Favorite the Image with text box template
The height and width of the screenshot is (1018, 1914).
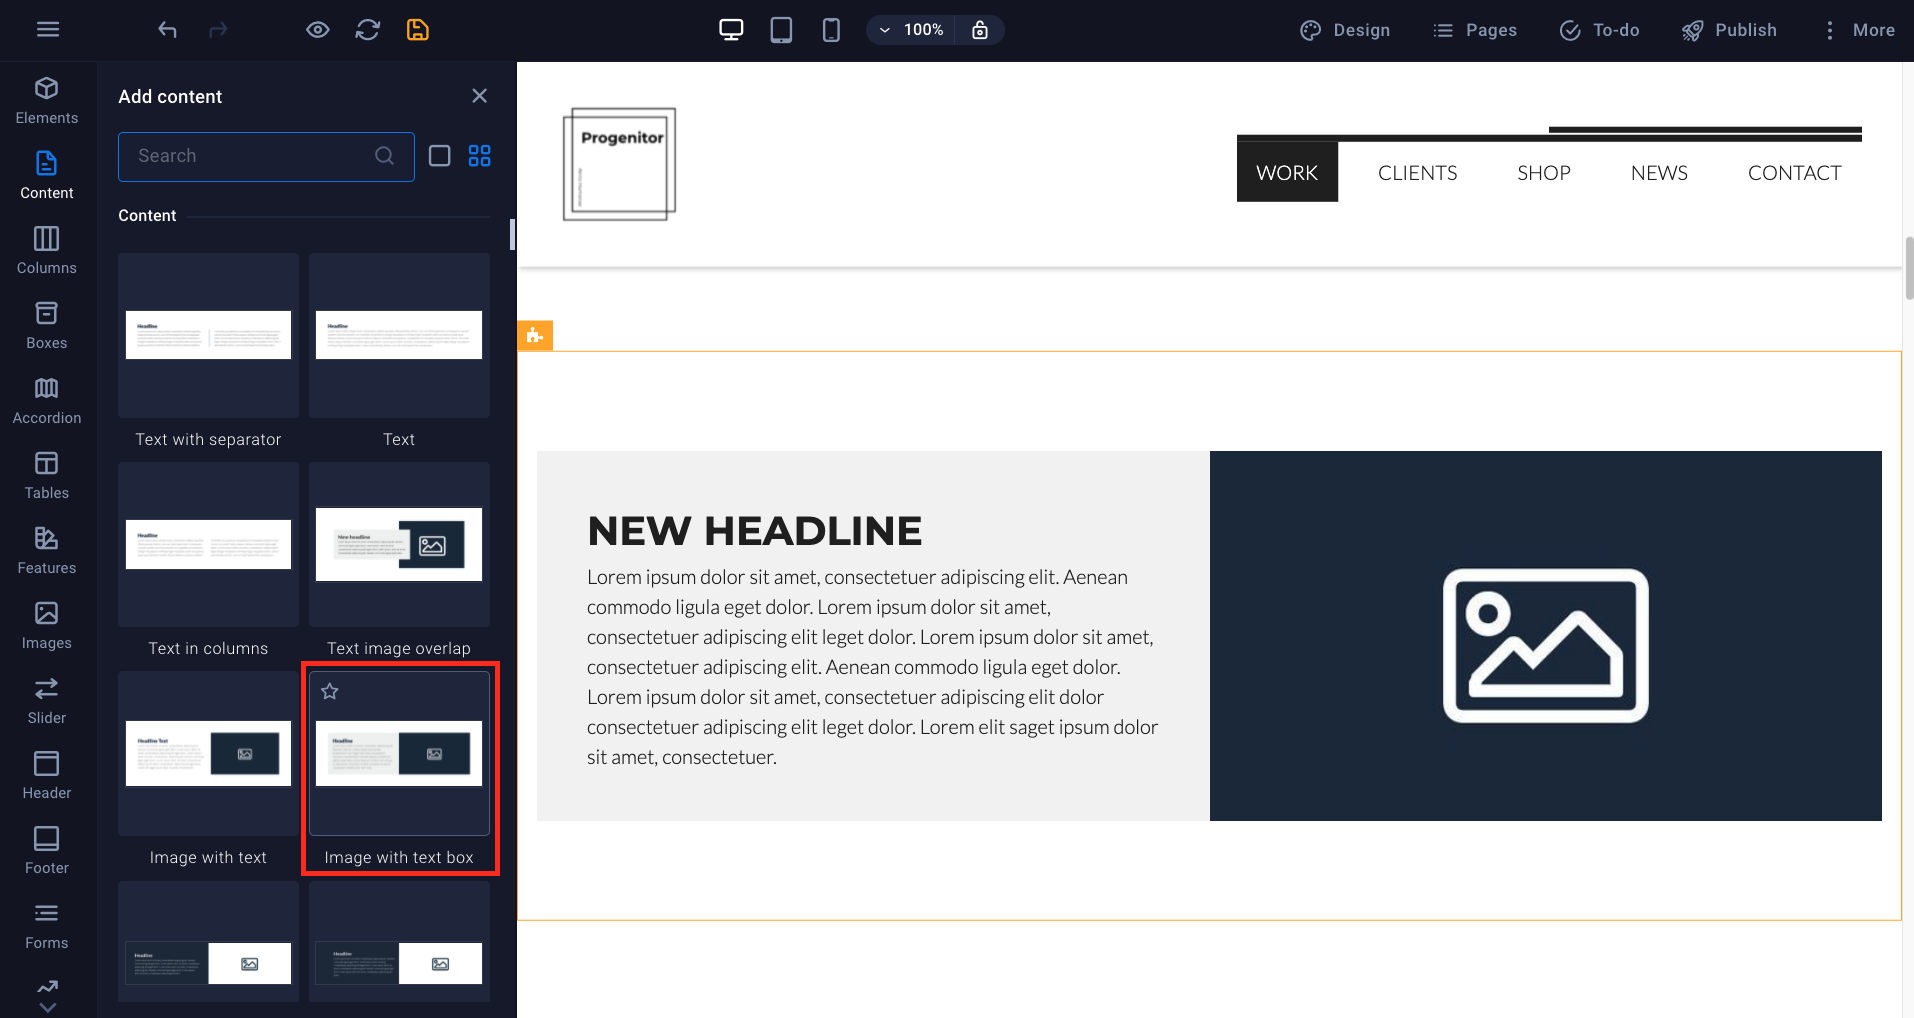pyautogui.click(x=329, y=690)
